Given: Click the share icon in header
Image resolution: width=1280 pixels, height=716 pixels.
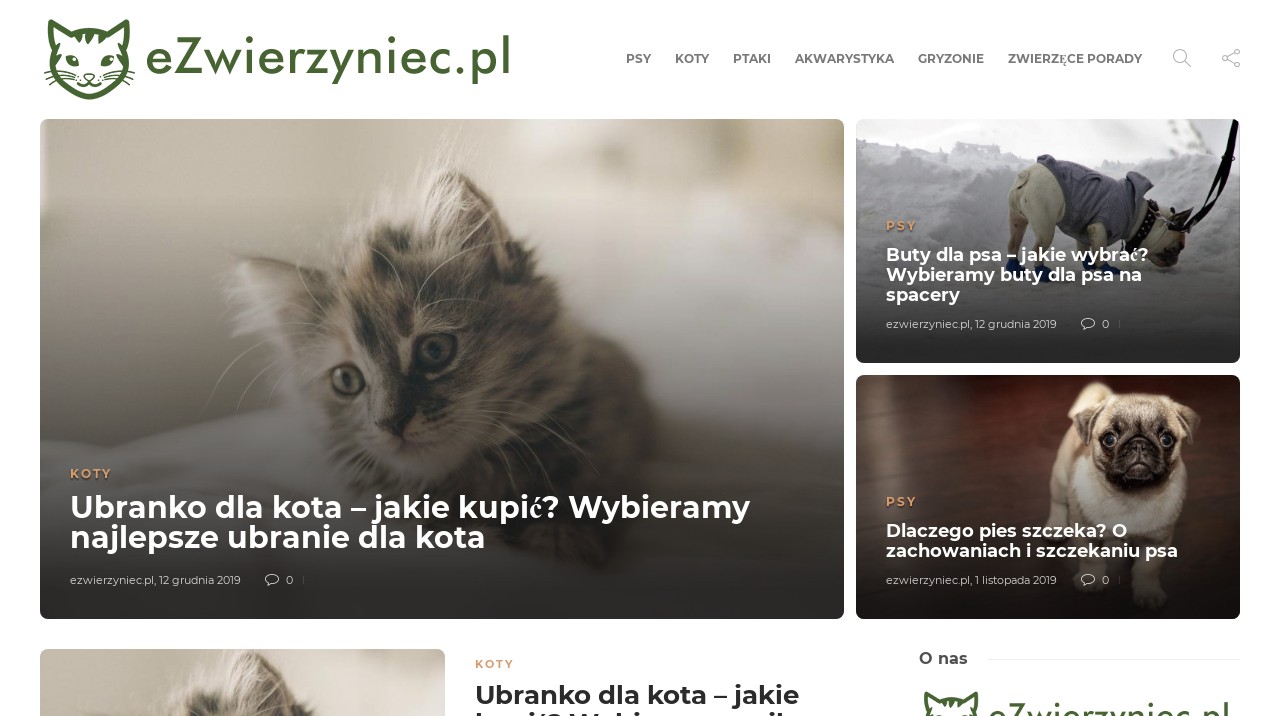Looking at the screenshot, I should [1231, 58].
